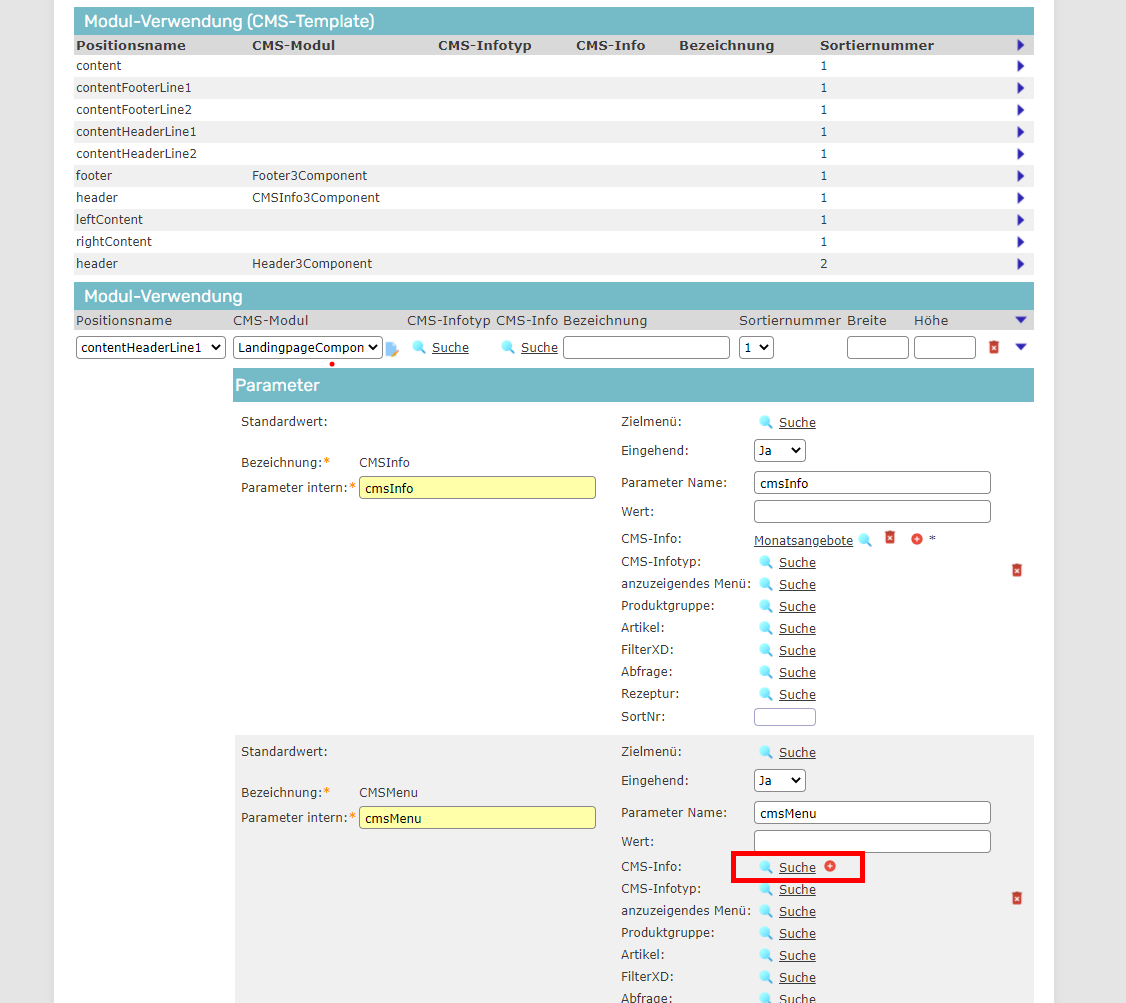
Task: Click red plus icon in cmsMenu CMS-Info row
Action: tap(830, 866)
